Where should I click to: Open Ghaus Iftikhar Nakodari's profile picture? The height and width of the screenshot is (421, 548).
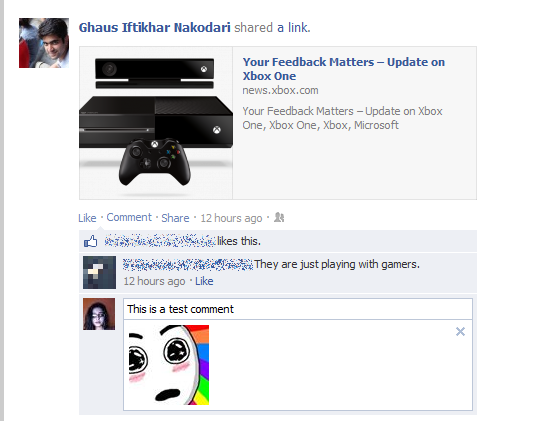point(44,43)
